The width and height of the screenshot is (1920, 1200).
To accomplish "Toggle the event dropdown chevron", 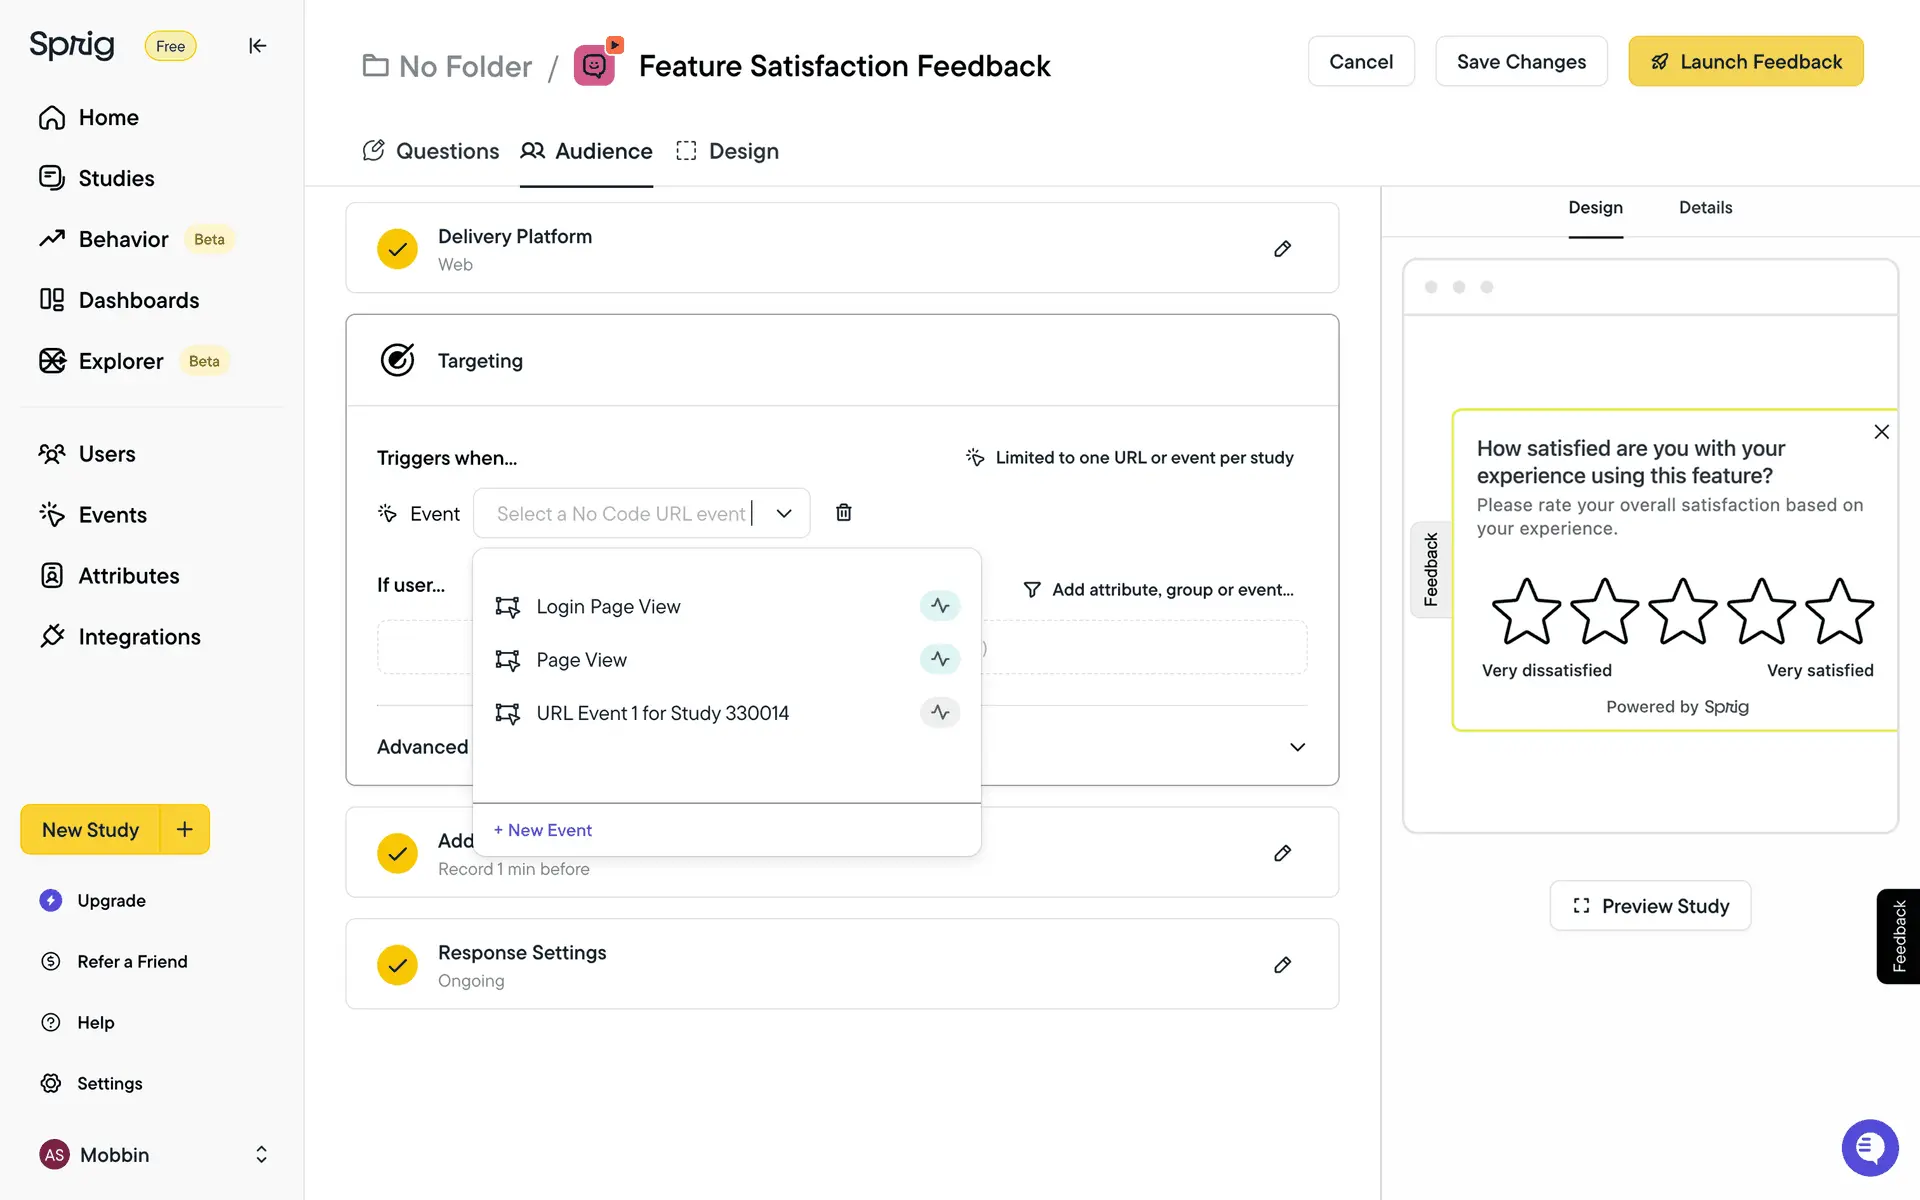I will (784, 513).
